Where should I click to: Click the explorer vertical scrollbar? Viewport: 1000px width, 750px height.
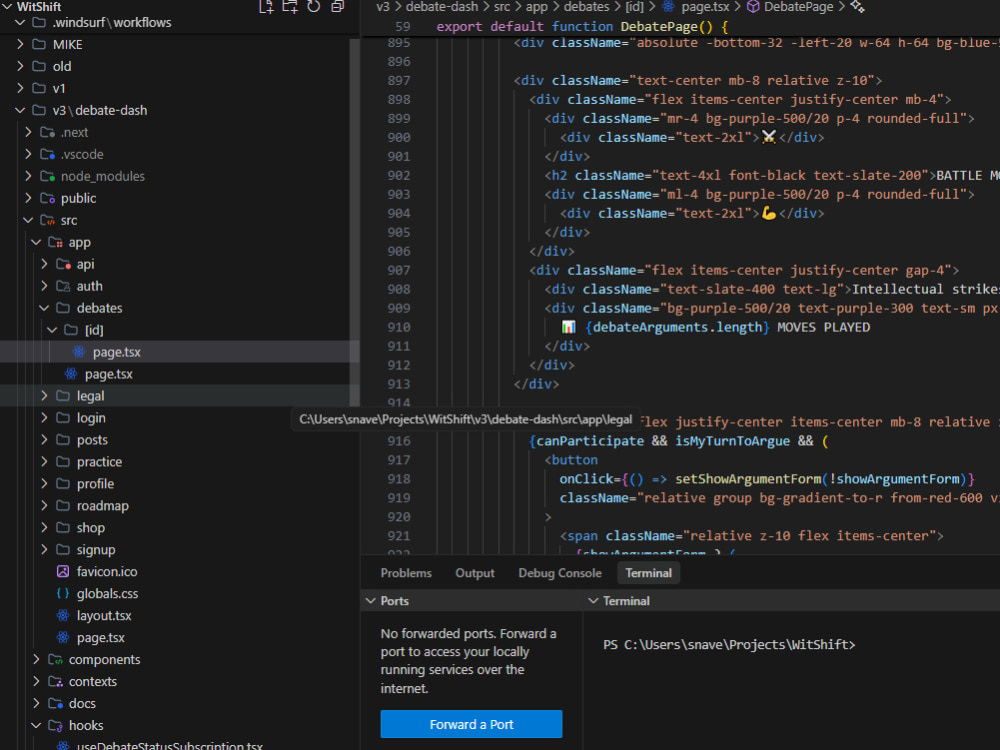coord(355,221)
